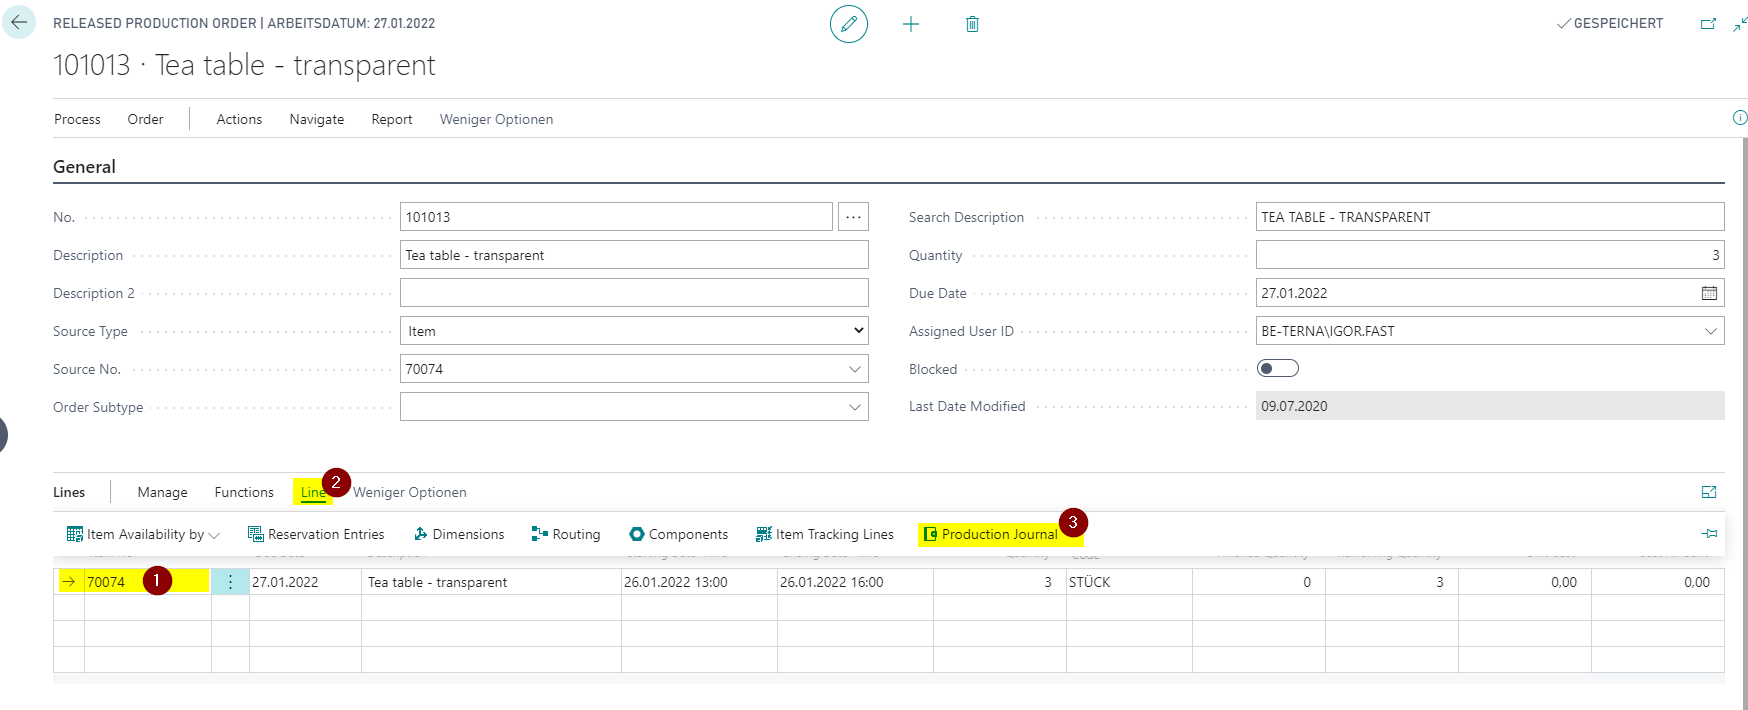Click the Search Description field
Image resolution: width=1748 pixels, height=710 pixels.
[1490, 217]
